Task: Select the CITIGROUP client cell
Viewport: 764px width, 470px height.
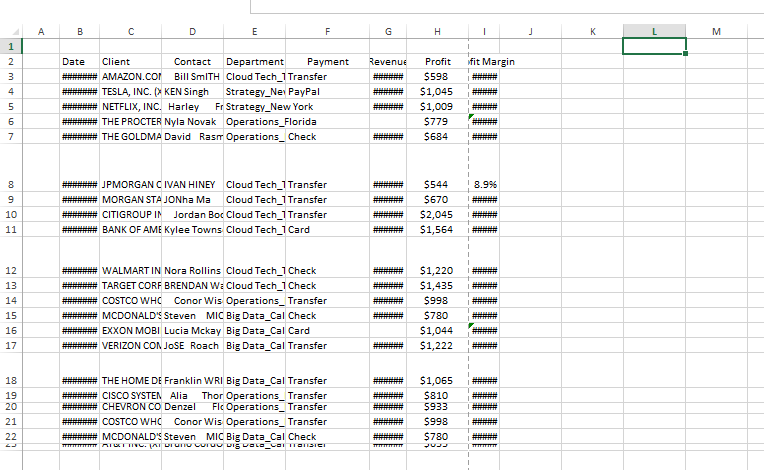Action: click(x=131, y=215)
